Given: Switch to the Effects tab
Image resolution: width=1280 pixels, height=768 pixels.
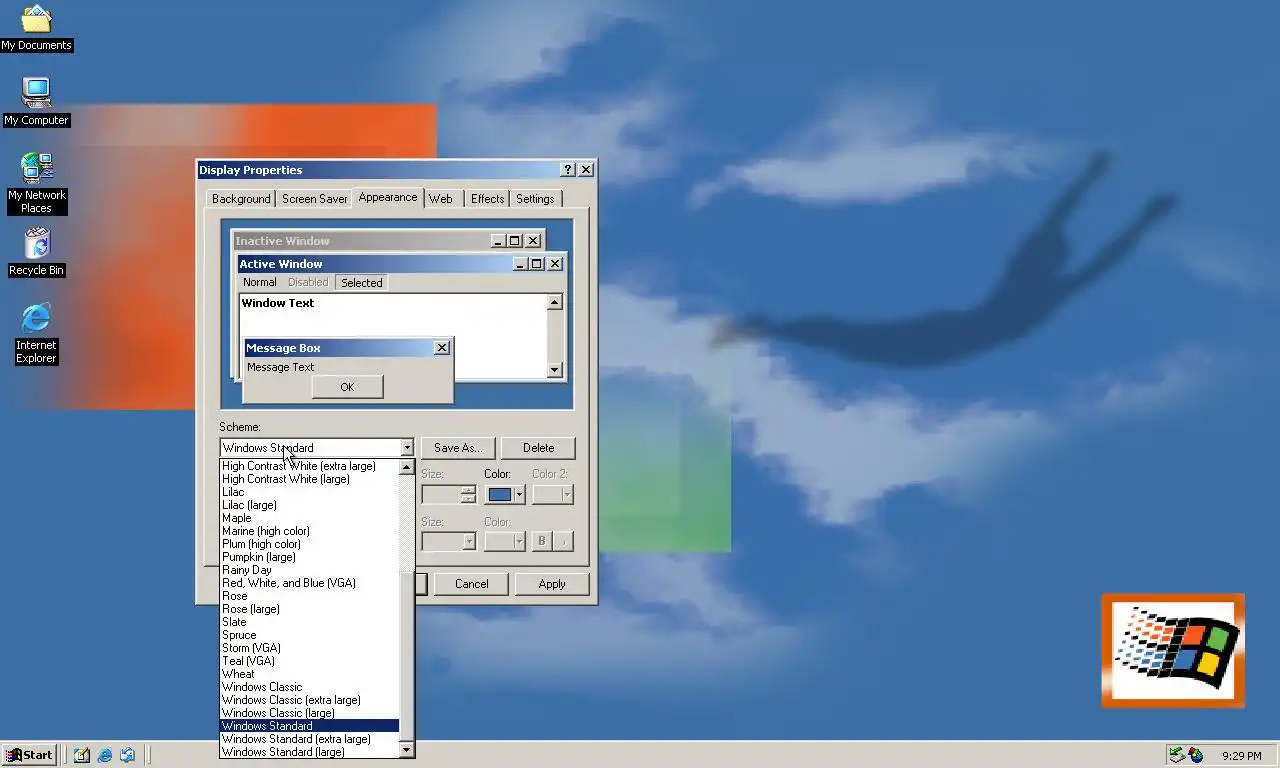Looking at the screenshot, I should 488,199.
